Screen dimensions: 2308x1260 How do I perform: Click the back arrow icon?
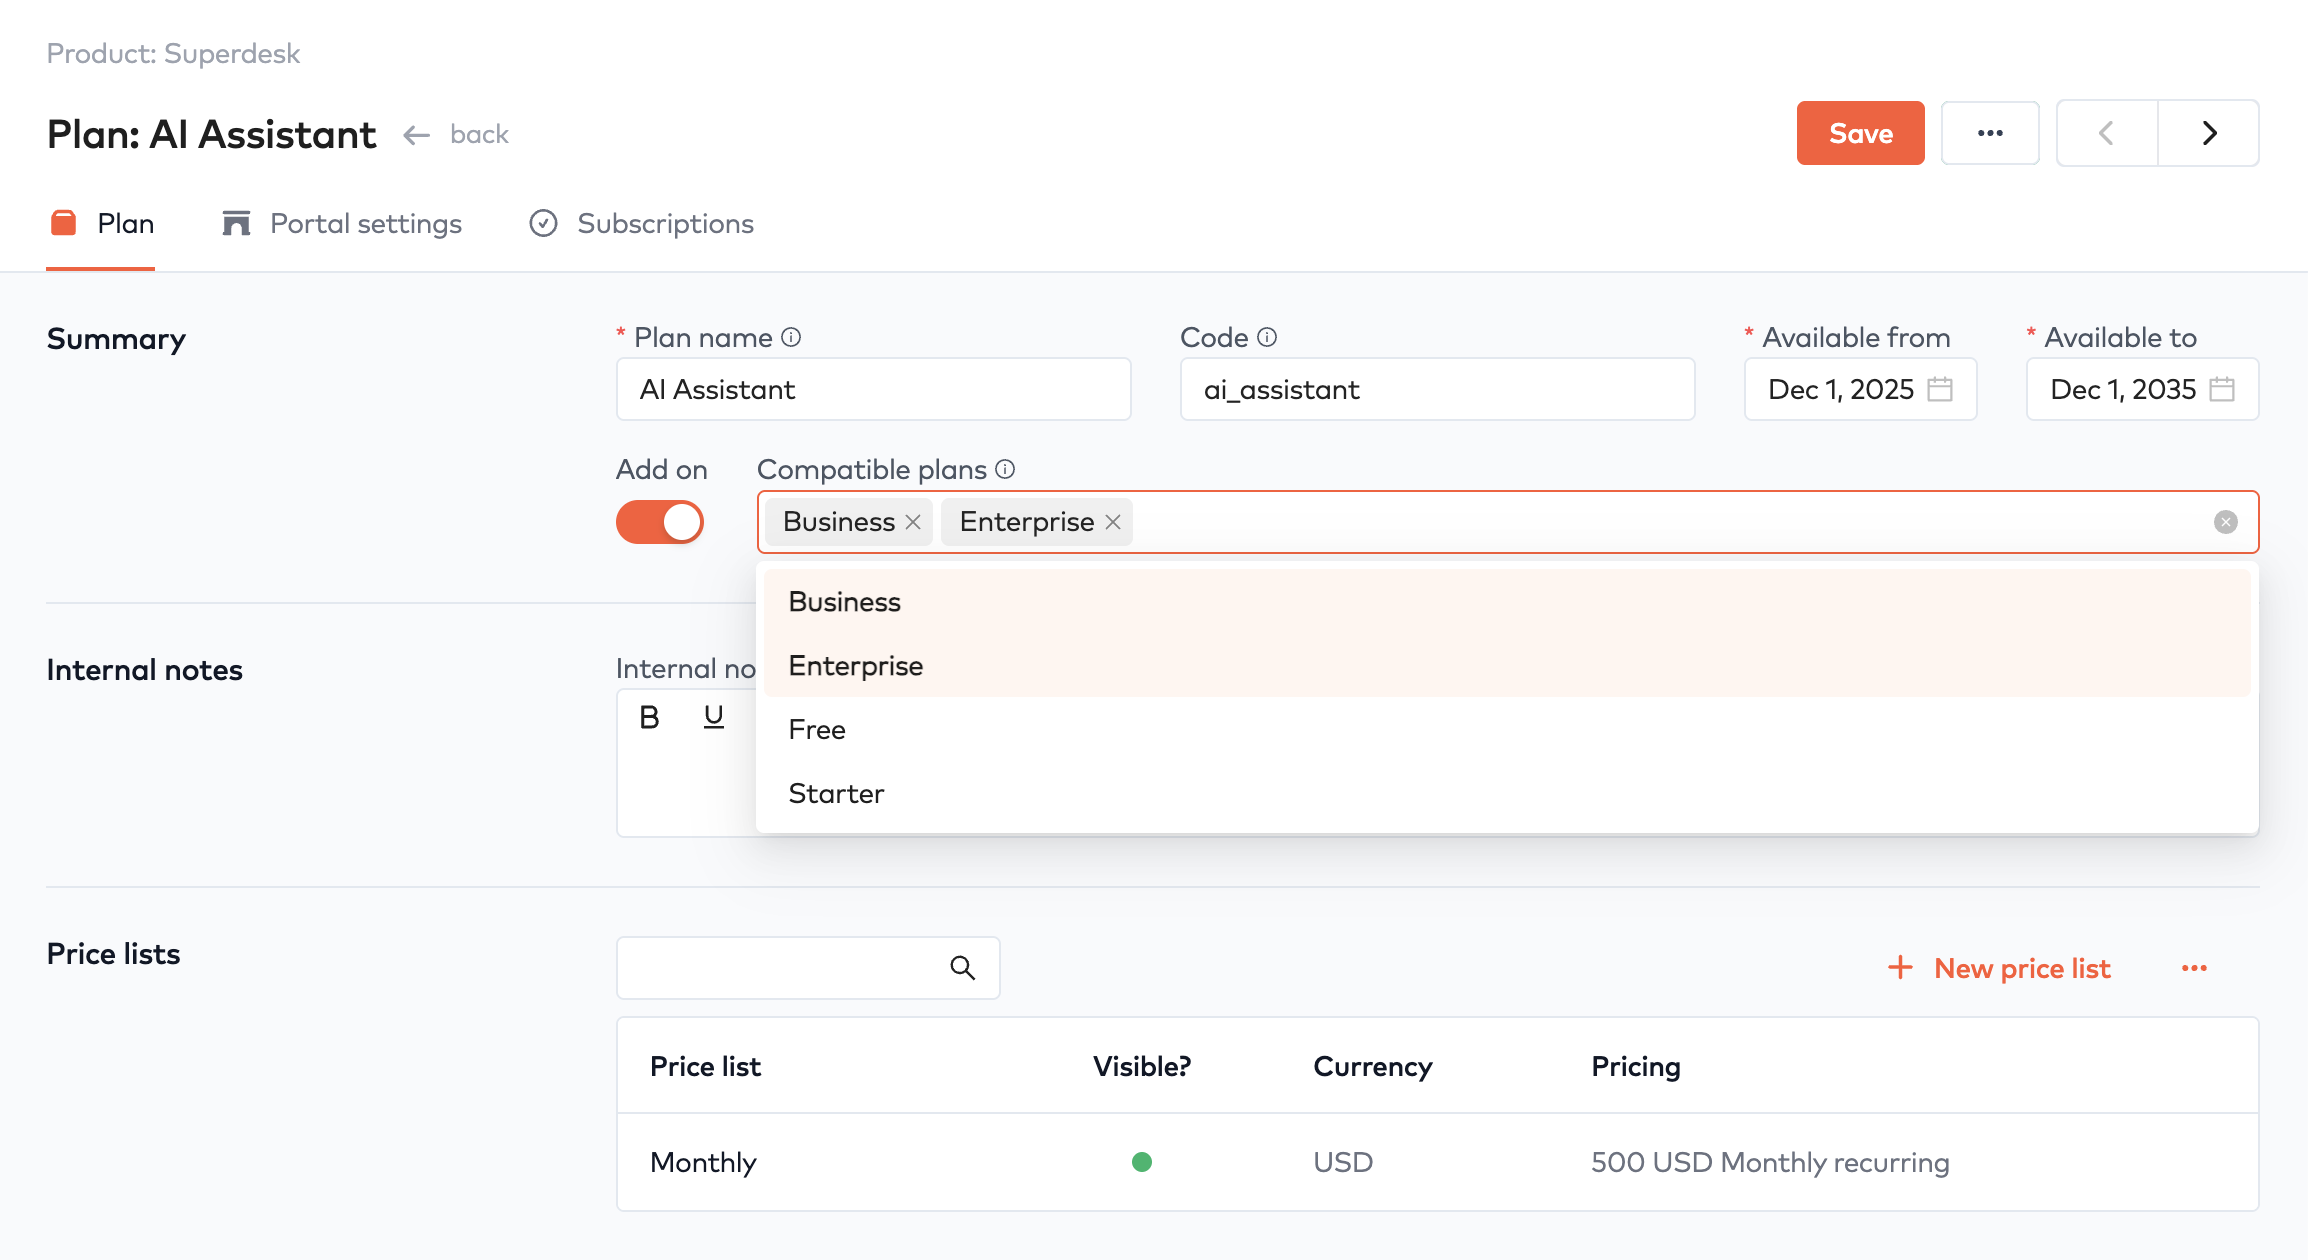tap(416, 135)
